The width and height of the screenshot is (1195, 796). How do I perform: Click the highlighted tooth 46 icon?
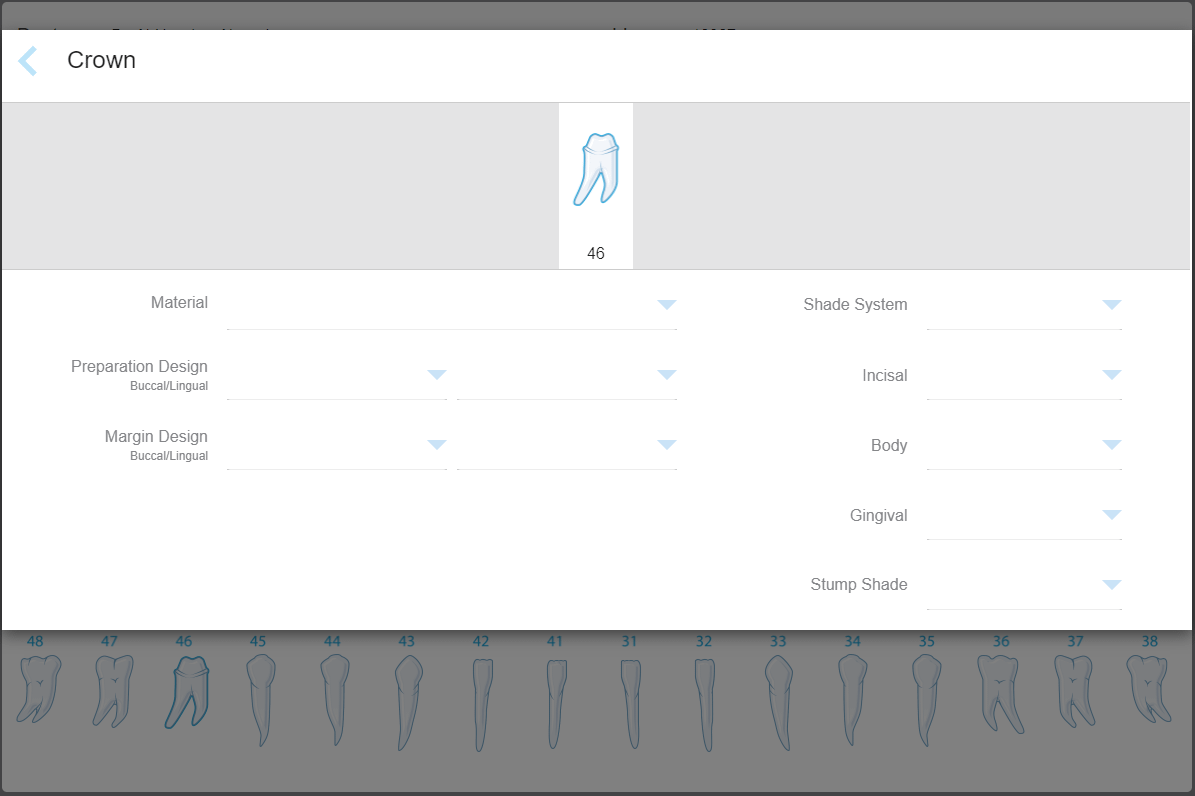point(186,690)
